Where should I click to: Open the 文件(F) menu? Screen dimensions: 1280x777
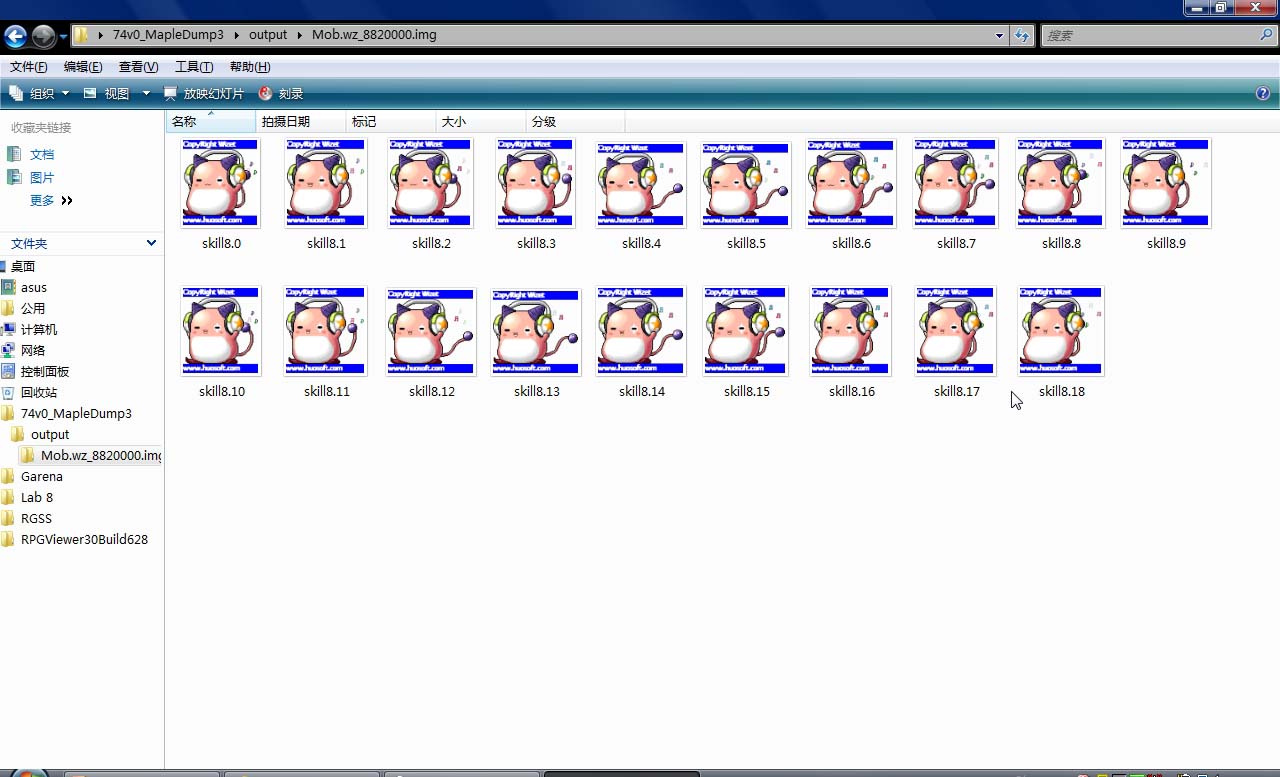click(x=28, y=67)
